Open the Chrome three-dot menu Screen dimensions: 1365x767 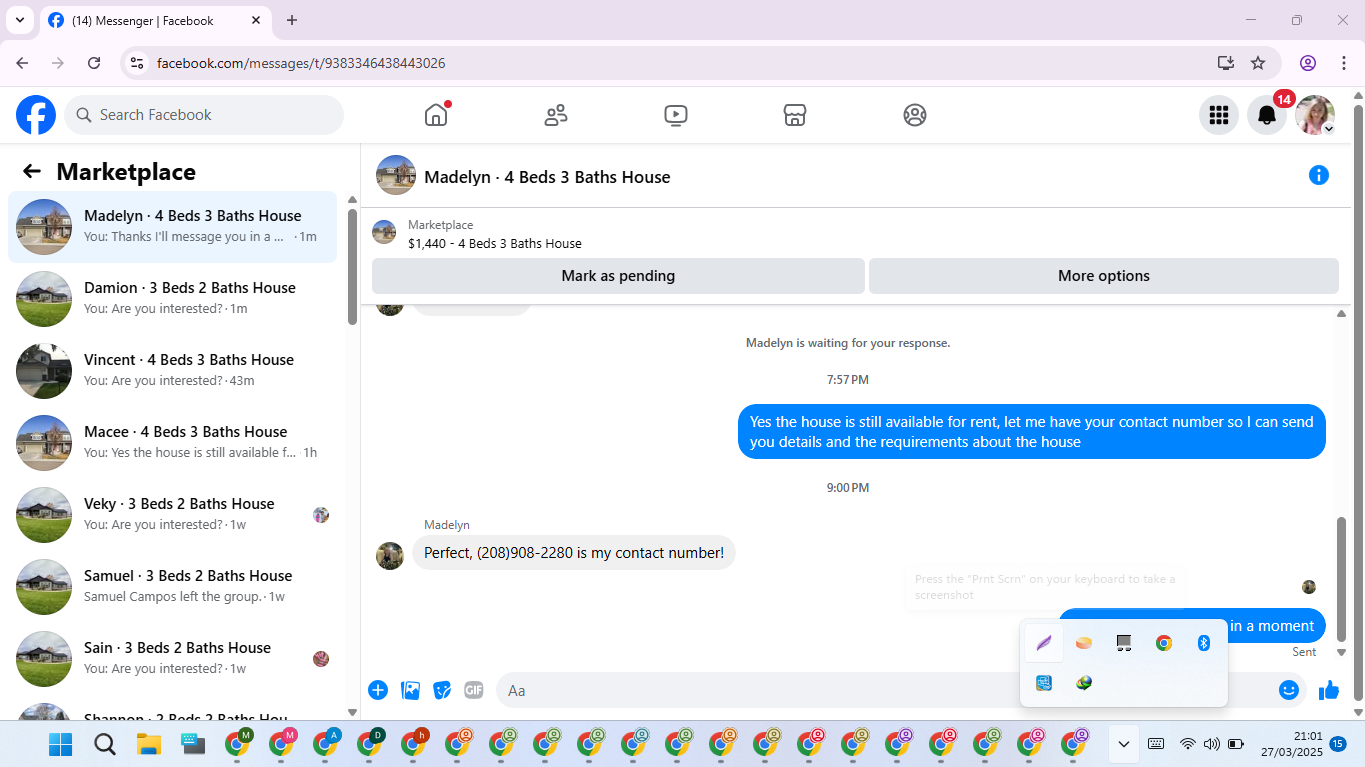1344,63
